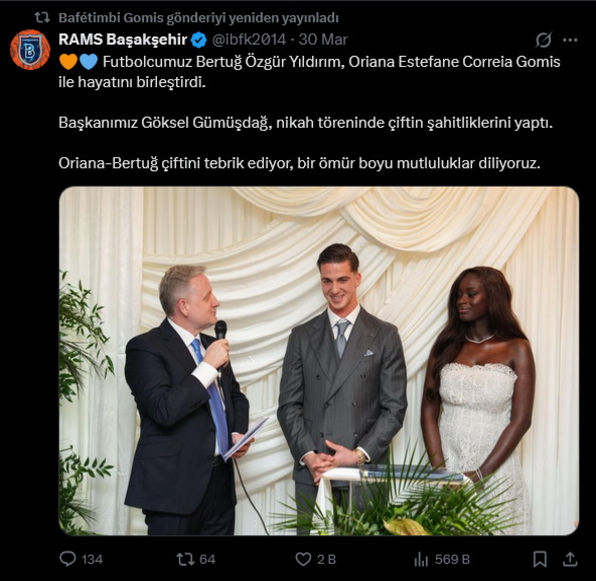Image resolution: width=596 pixels, height=581 pixels.
Task: Click the 2 B likes count
Action: (327, 559)
